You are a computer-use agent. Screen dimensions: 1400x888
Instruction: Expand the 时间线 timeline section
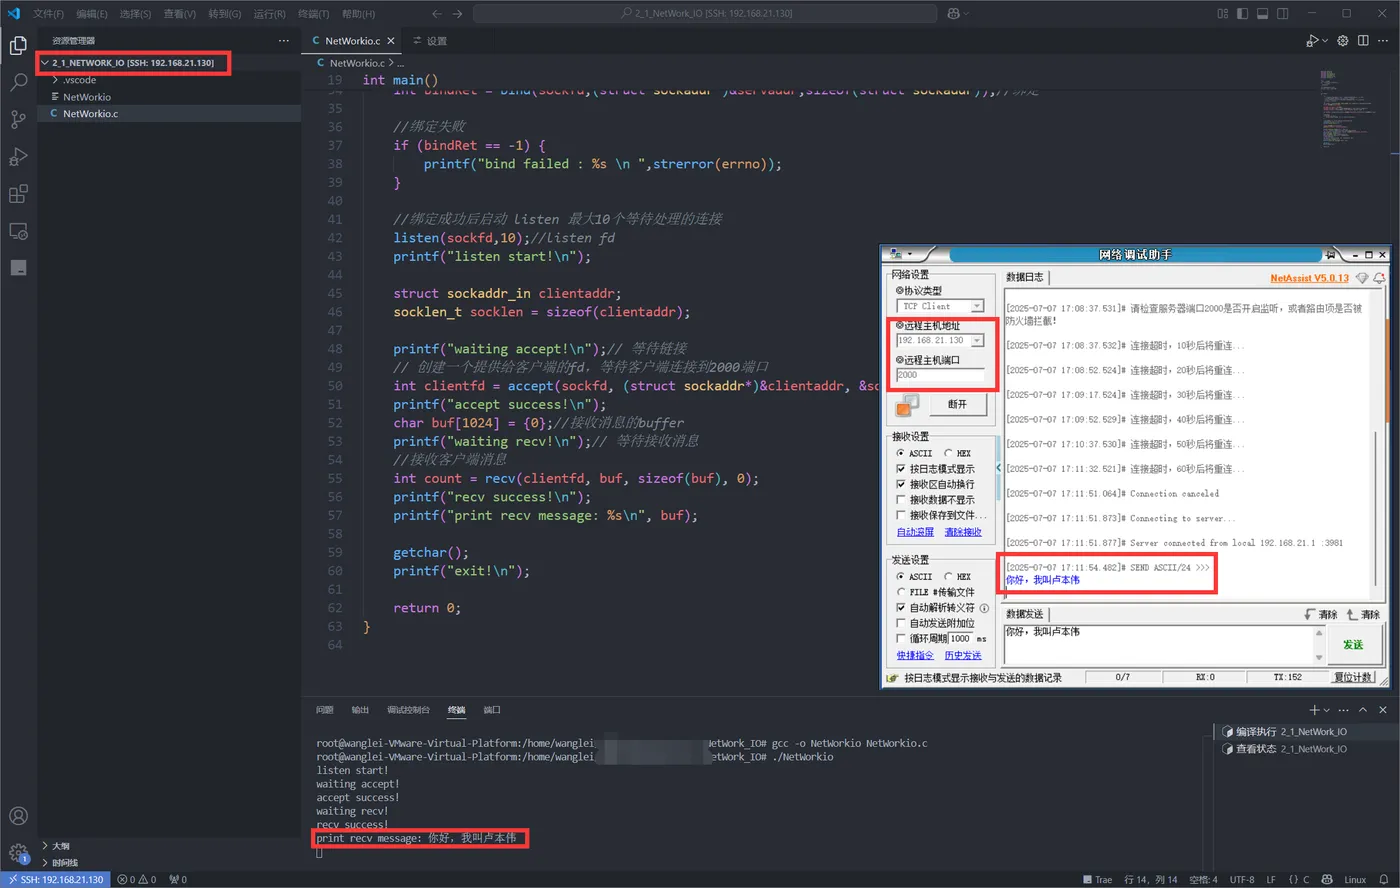pyautogui.click(x=45, y=862)
